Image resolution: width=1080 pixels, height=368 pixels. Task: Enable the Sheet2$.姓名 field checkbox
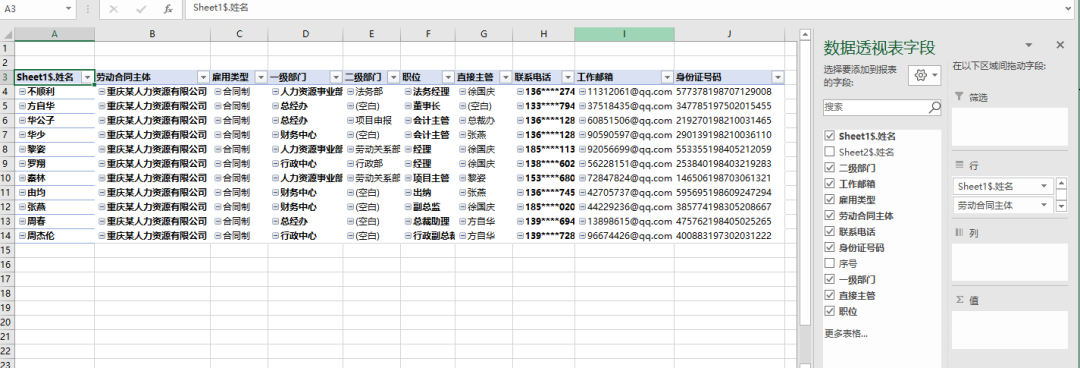tap(829, 152)
